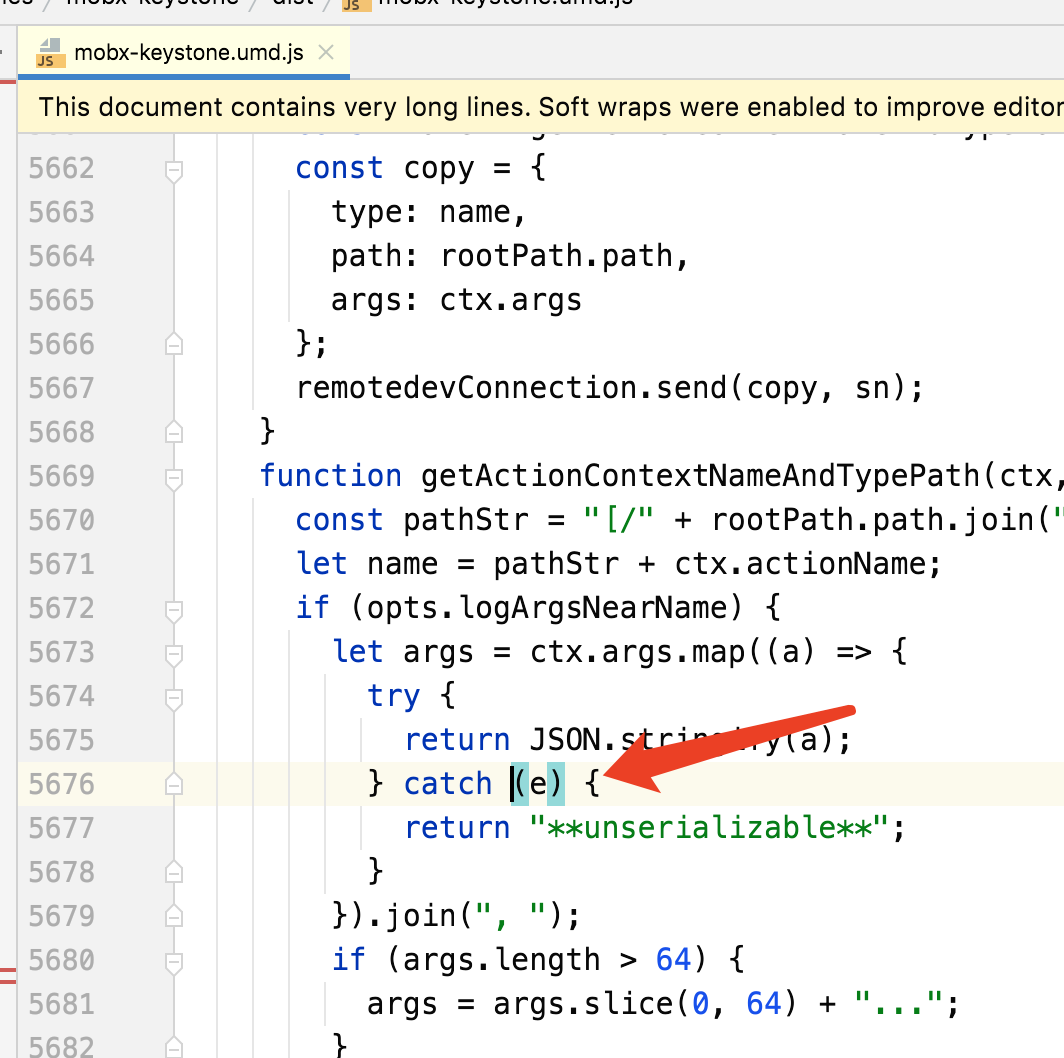
Task: Click the fold end marker at line 5668
Action: coord(173,432)
